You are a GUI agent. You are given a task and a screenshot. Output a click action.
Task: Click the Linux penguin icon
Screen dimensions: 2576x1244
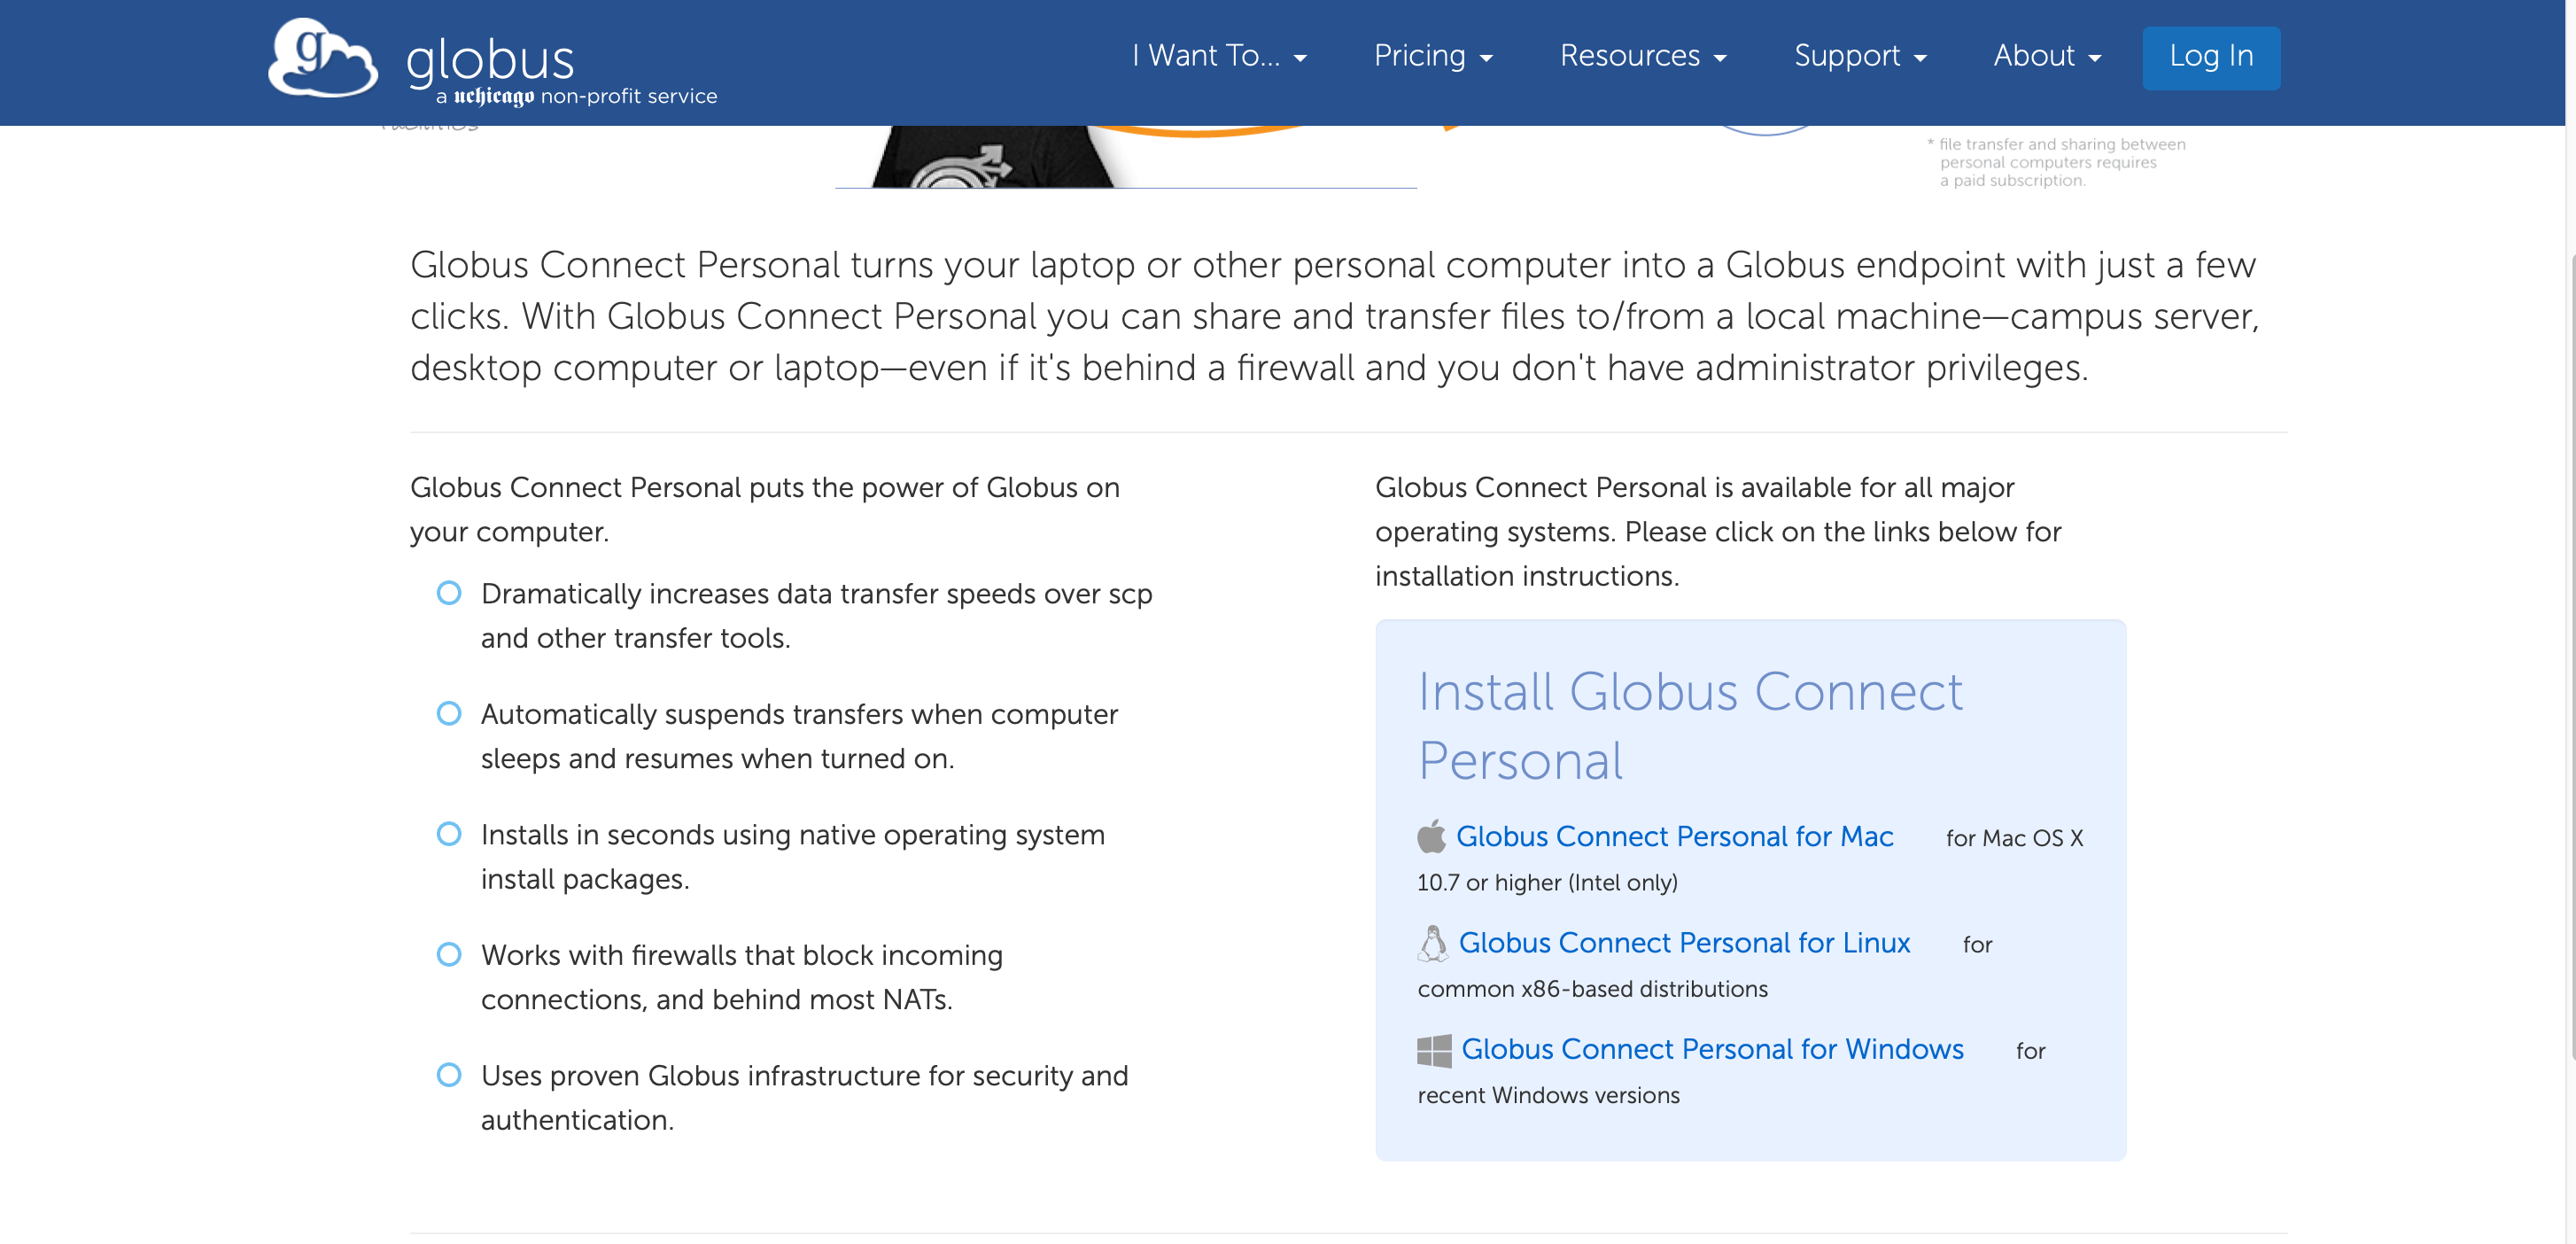click(1433, 943)
